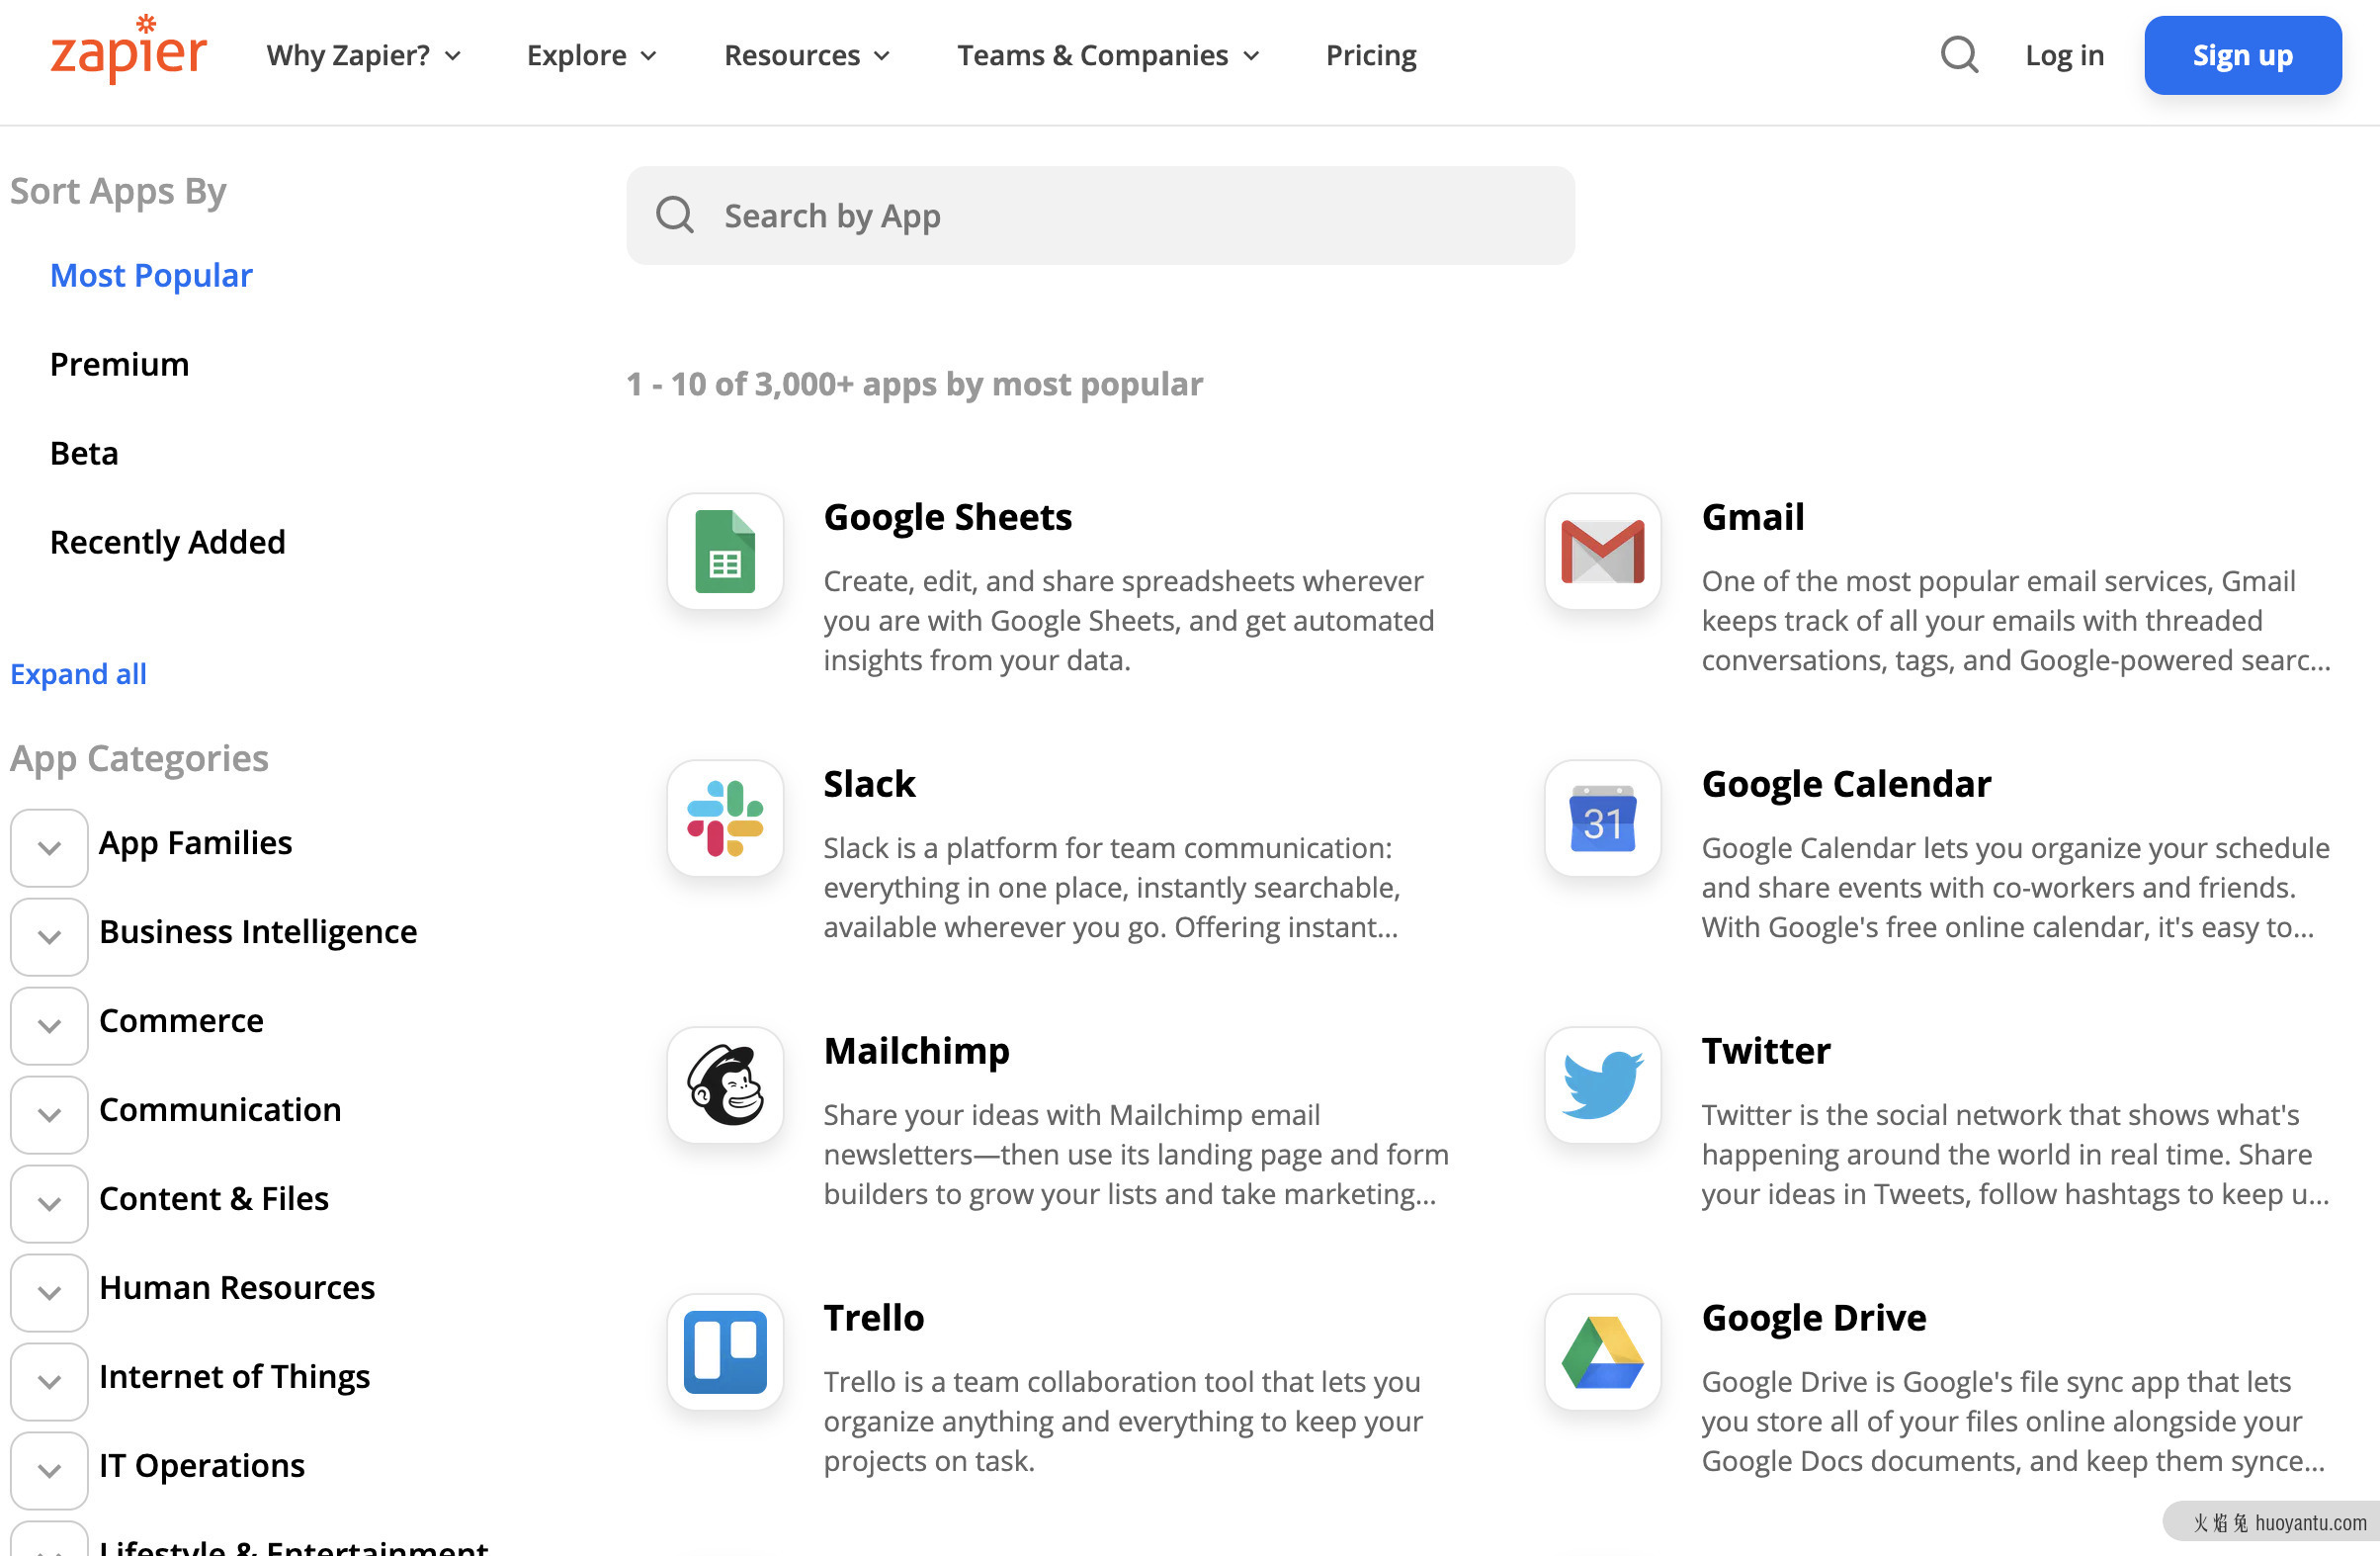This screenshot has width=2380, height=1556.
Task: Click magnifier icon inside Search by App
Action: click(x=675, y=215)
